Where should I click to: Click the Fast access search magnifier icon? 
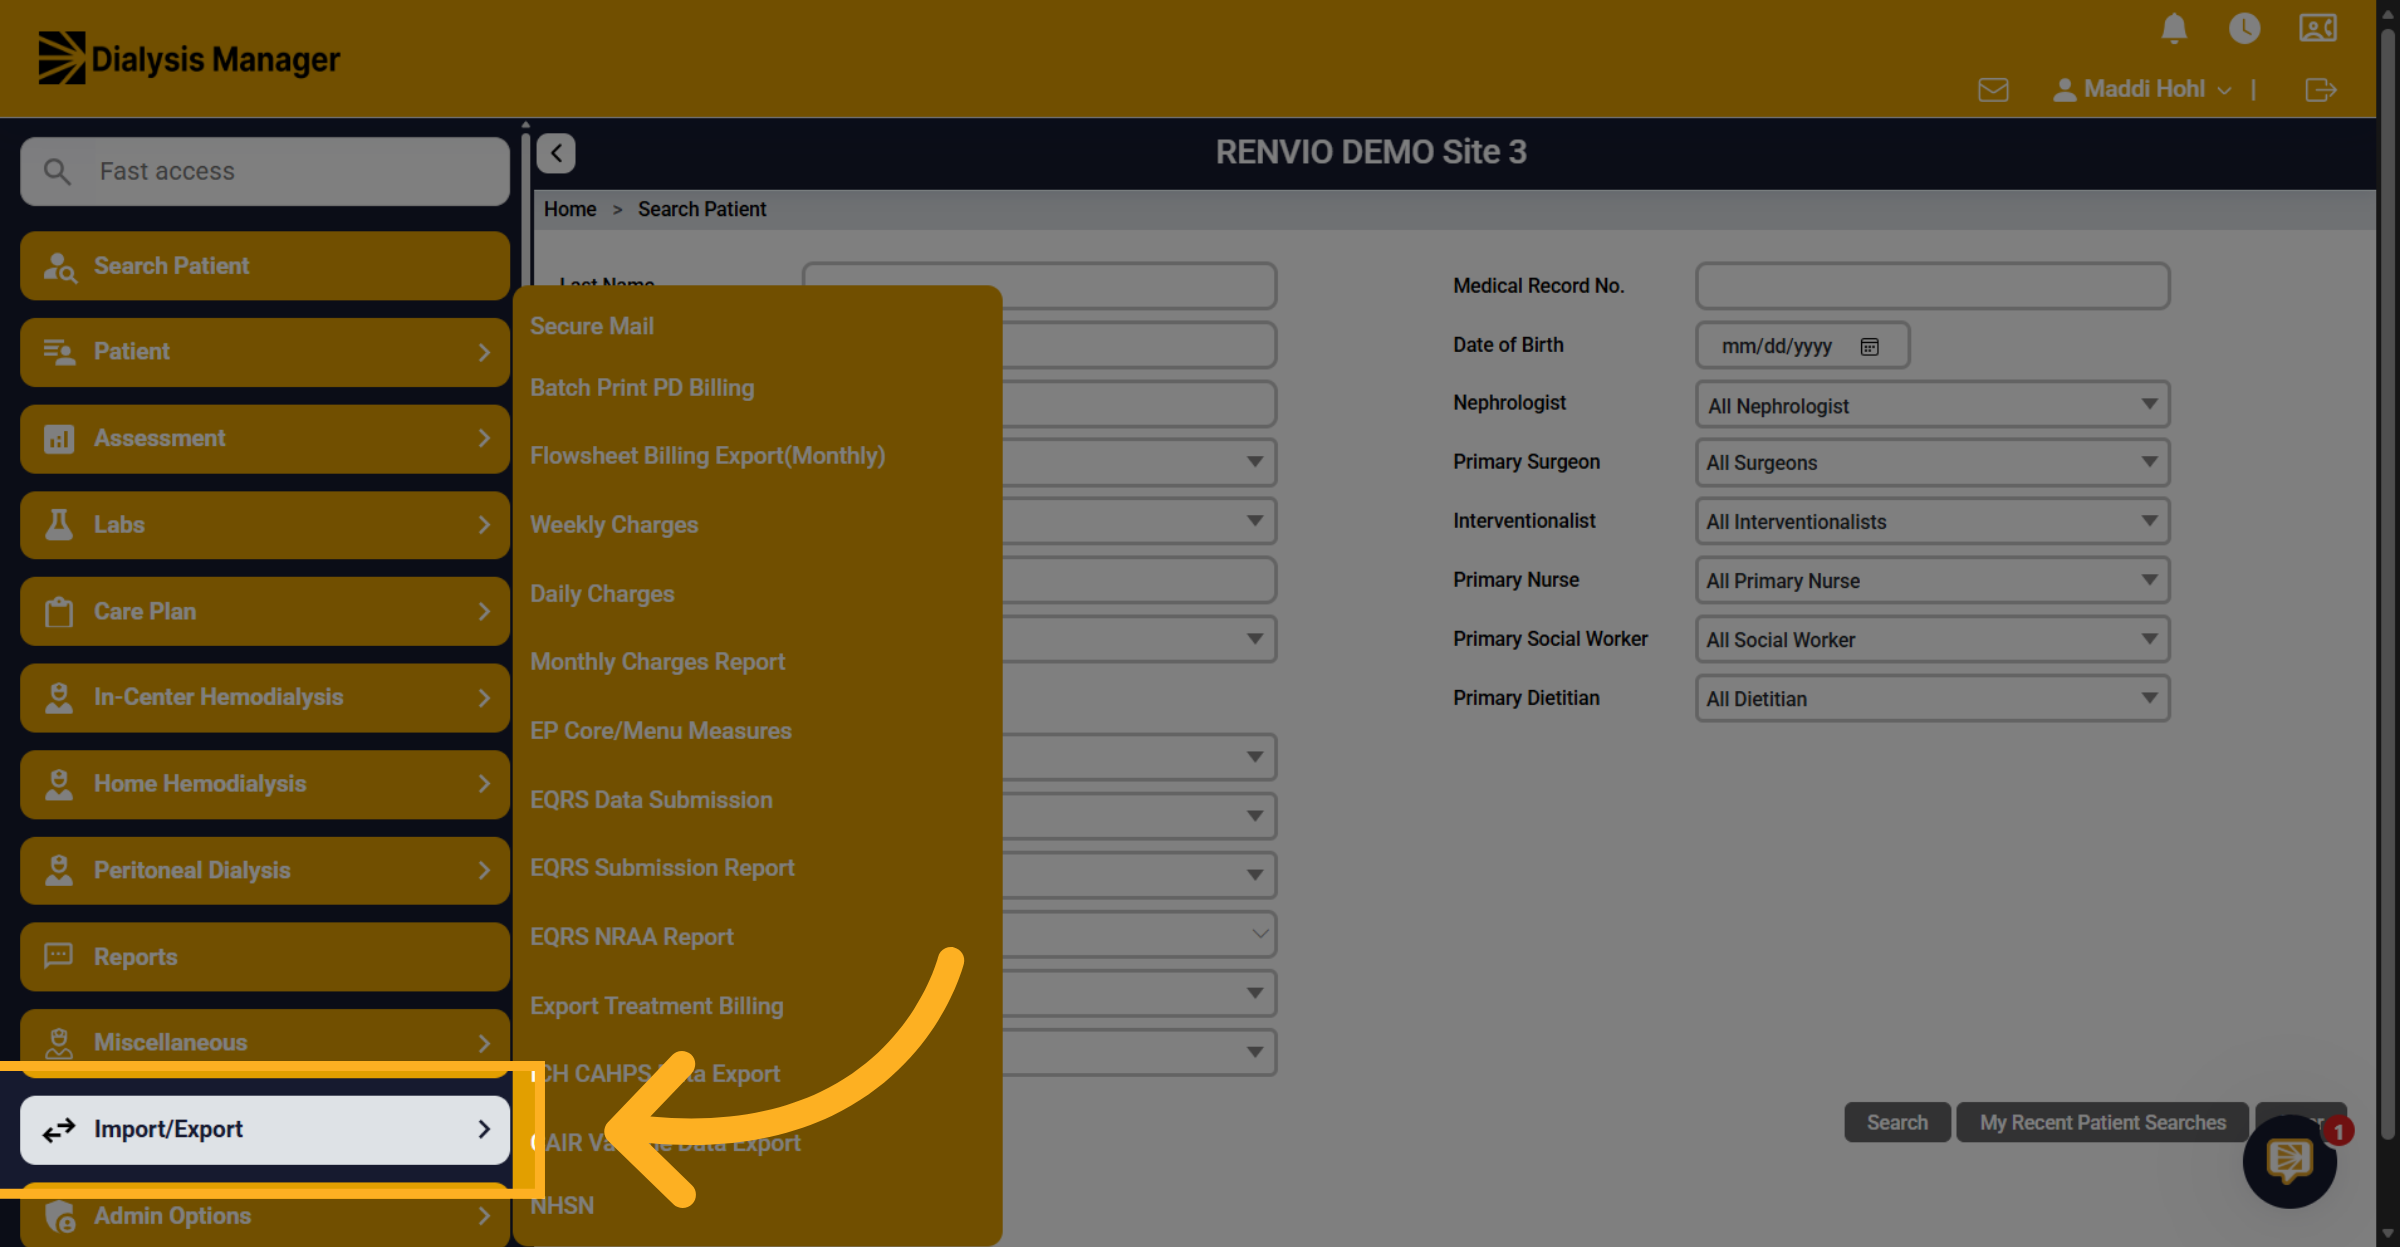[57, 172]
